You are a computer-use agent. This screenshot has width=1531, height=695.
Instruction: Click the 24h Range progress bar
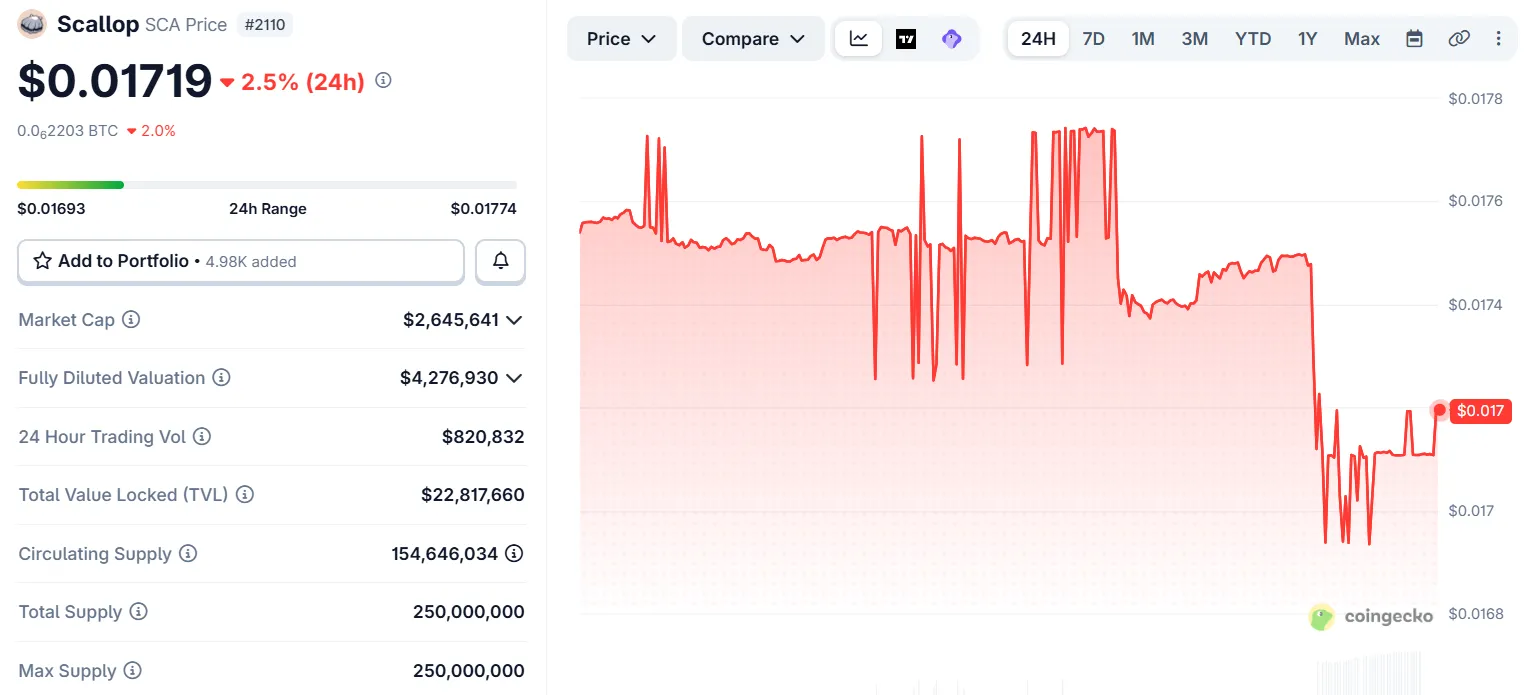[267, 185]
